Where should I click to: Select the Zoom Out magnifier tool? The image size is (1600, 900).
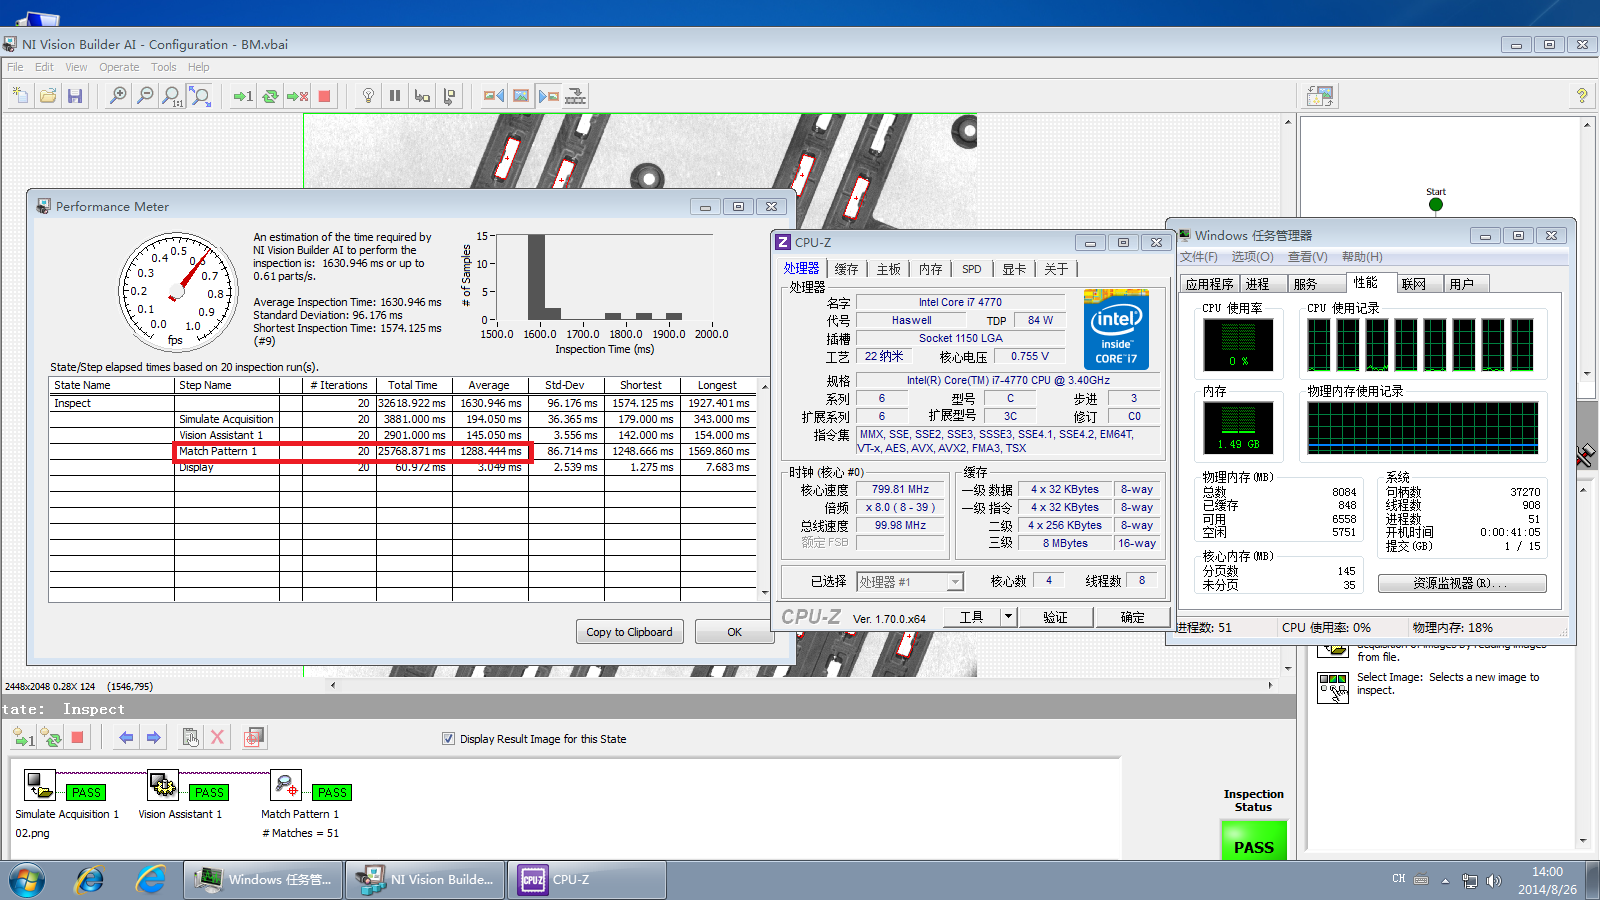pos(145,96)
